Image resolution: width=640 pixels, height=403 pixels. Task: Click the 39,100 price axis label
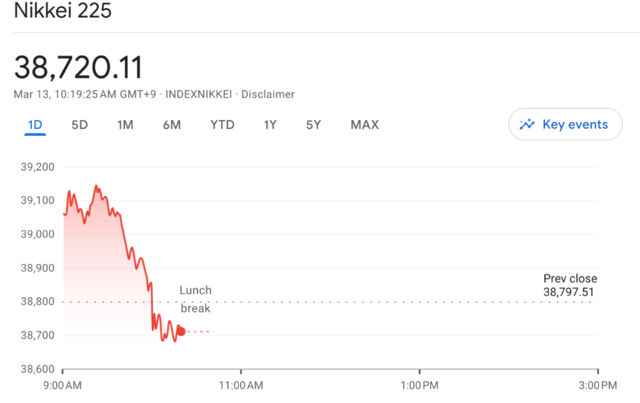coord(37,201)
